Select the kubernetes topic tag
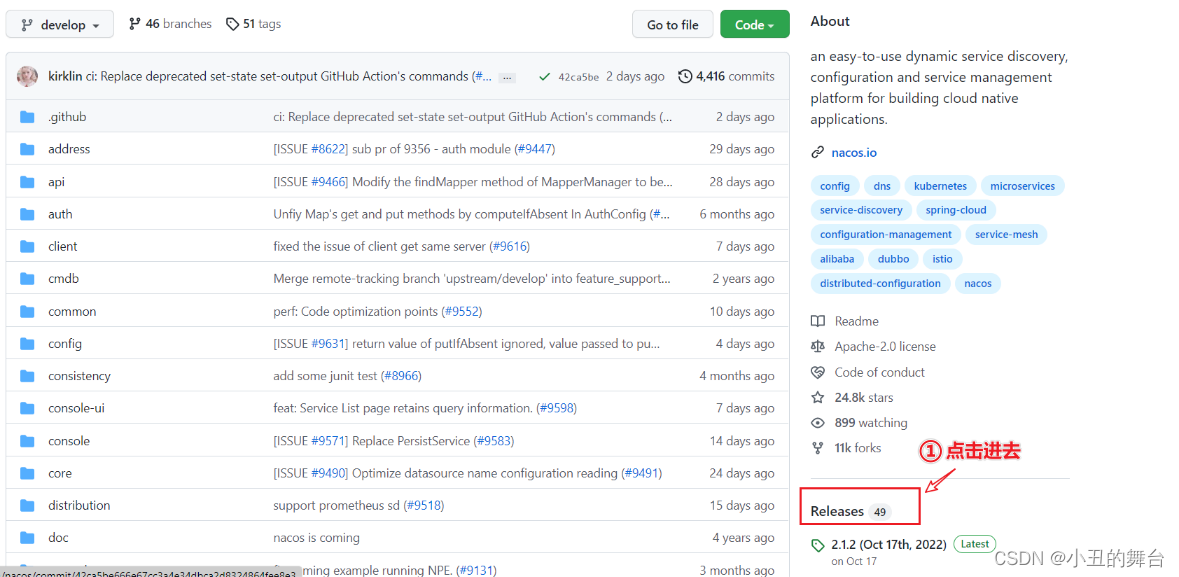Viewport: 1179px width, 577px height. click(x=940, y=186)
